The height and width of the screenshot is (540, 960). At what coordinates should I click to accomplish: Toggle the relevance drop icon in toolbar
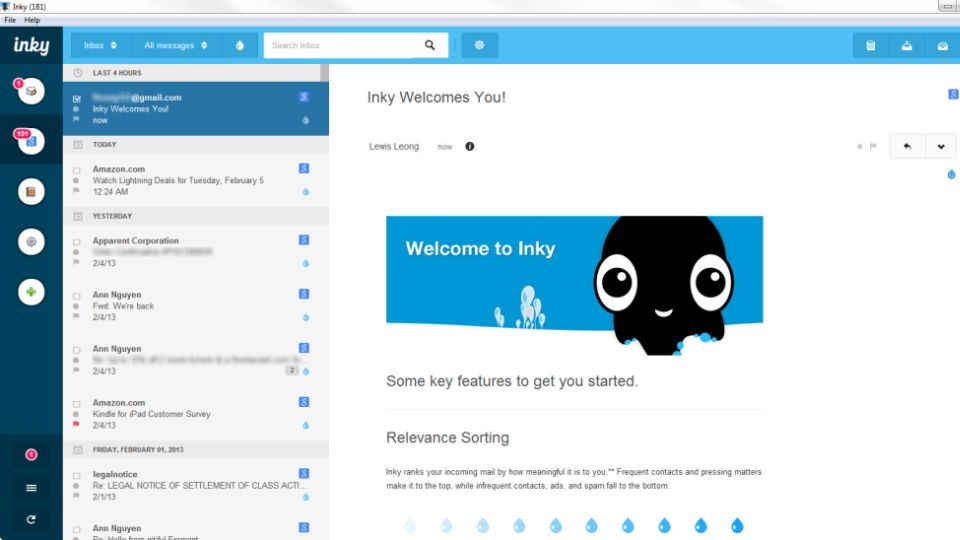click(239, 45)
